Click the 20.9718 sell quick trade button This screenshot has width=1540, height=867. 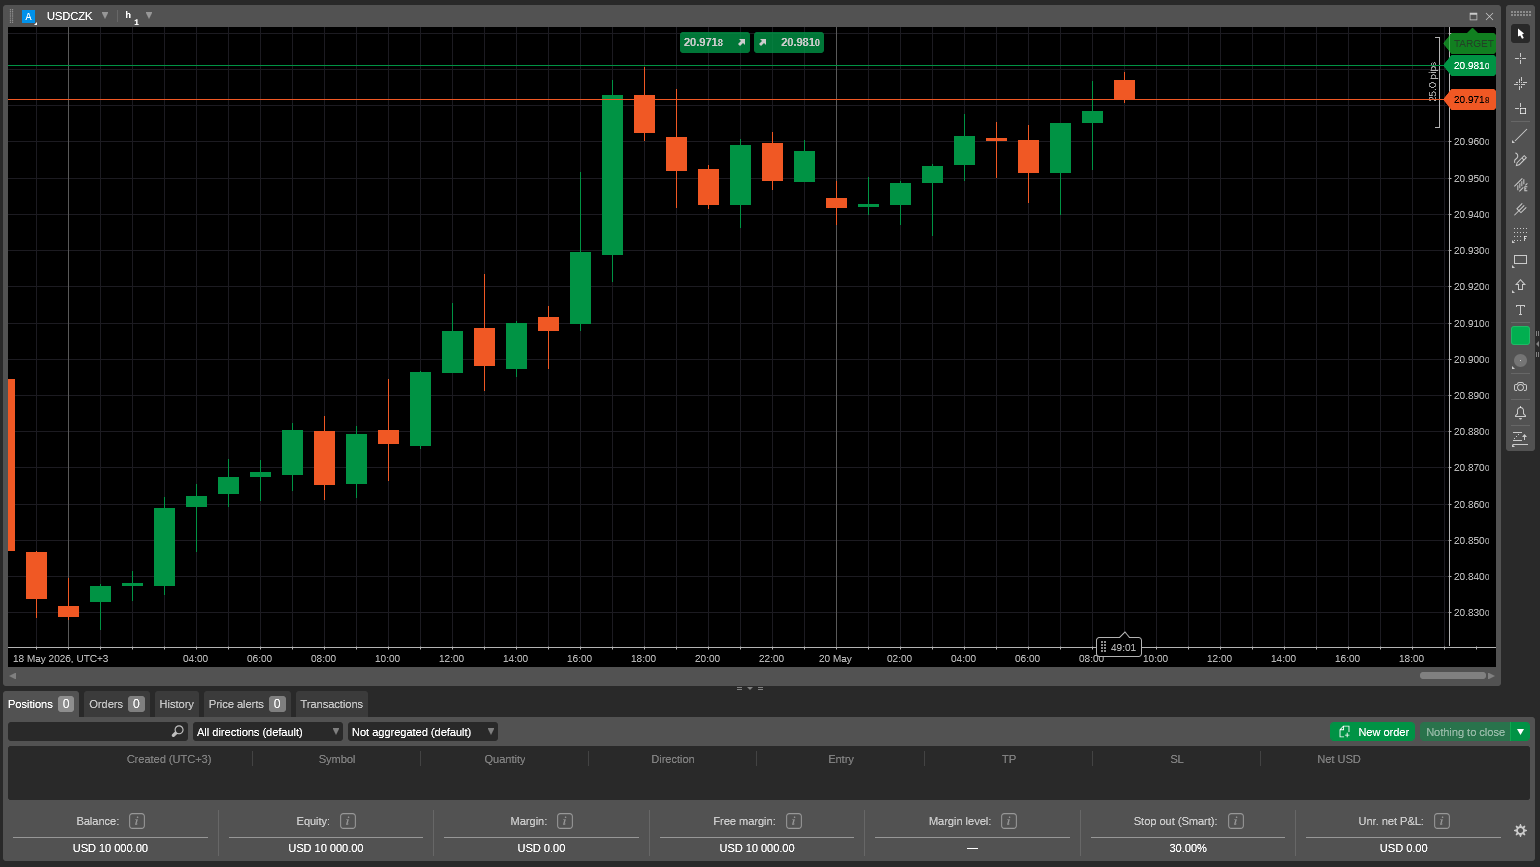(714, 42)
